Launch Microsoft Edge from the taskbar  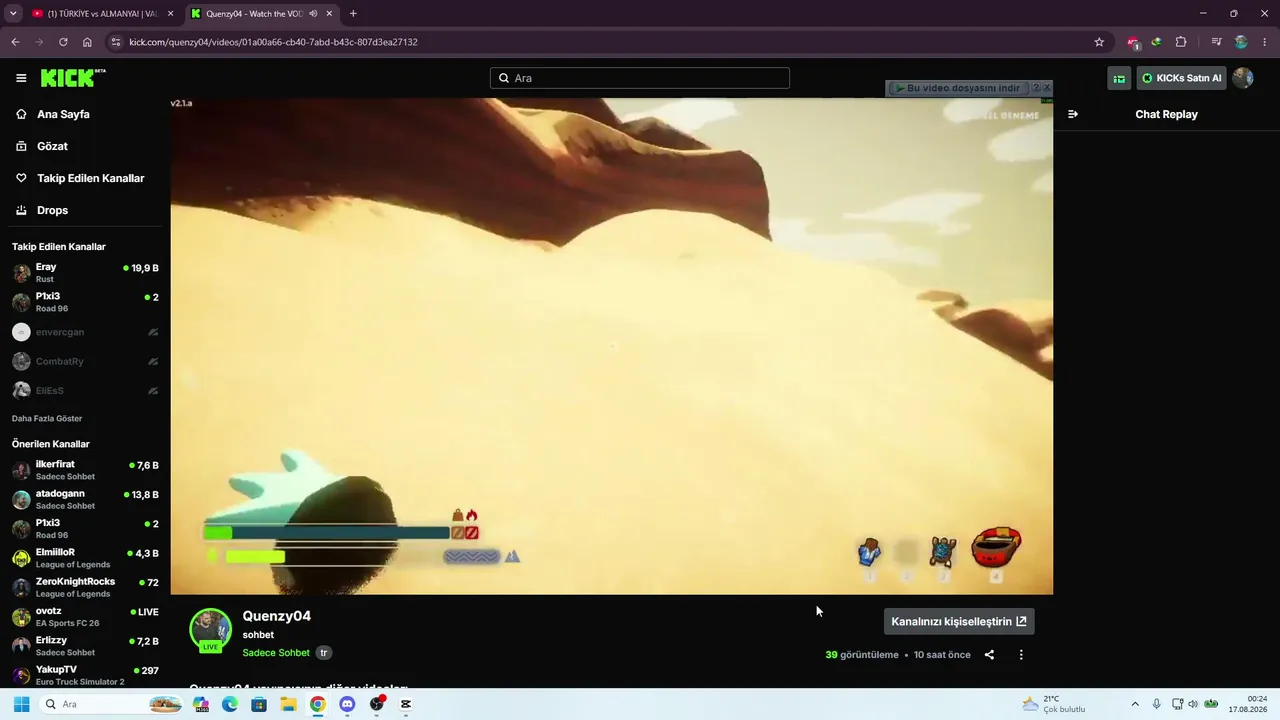click(230, 704)
